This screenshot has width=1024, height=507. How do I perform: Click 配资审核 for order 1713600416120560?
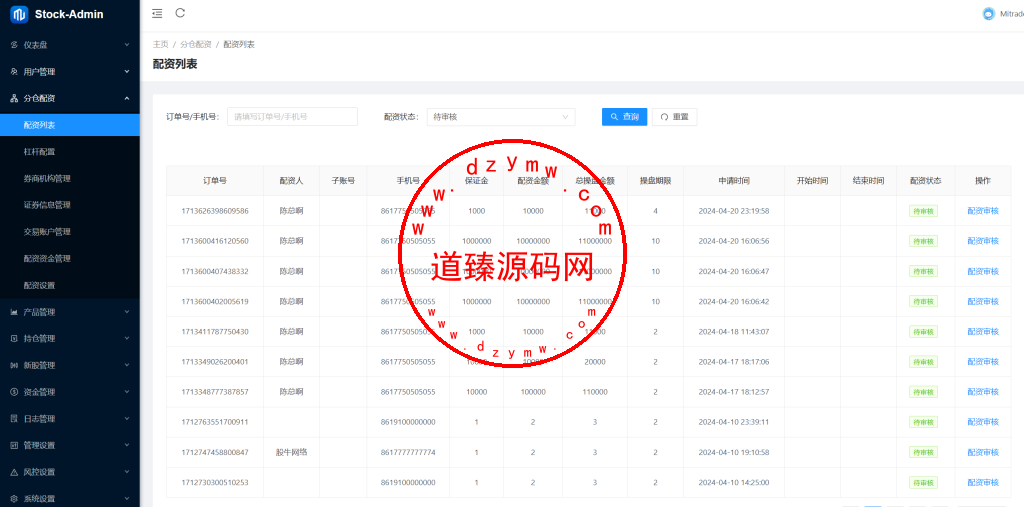click(983, 241)
